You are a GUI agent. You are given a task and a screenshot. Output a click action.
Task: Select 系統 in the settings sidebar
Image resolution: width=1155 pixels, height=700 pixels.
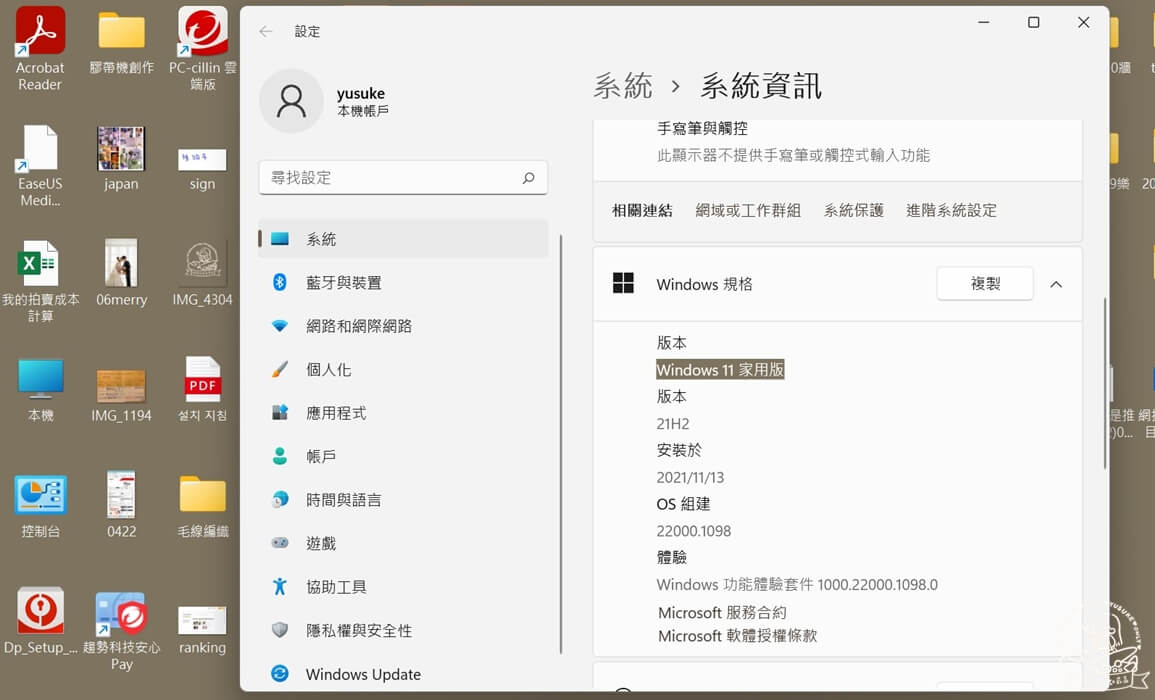coord(321,239)
